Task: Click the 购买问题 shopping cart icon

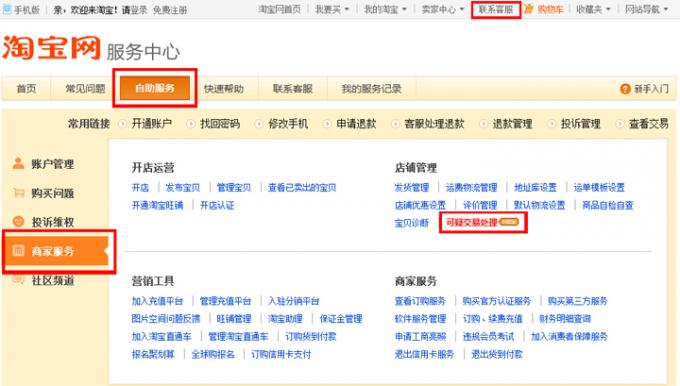Action: 18,193
